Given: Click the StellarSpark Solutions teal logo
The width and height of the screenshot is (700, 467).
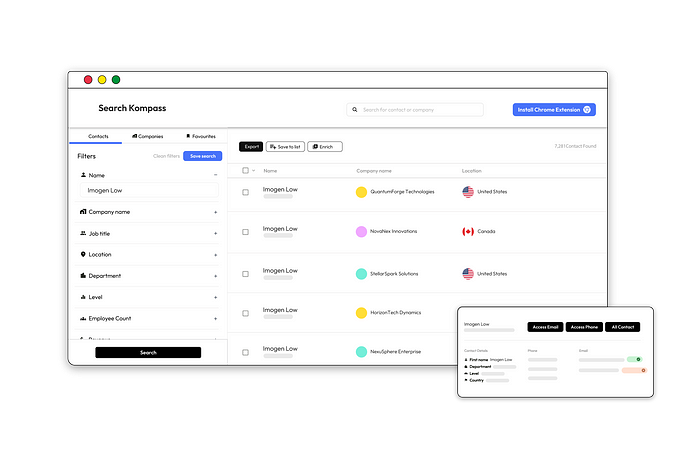Looking at the screenshot, I should point(361,274).
